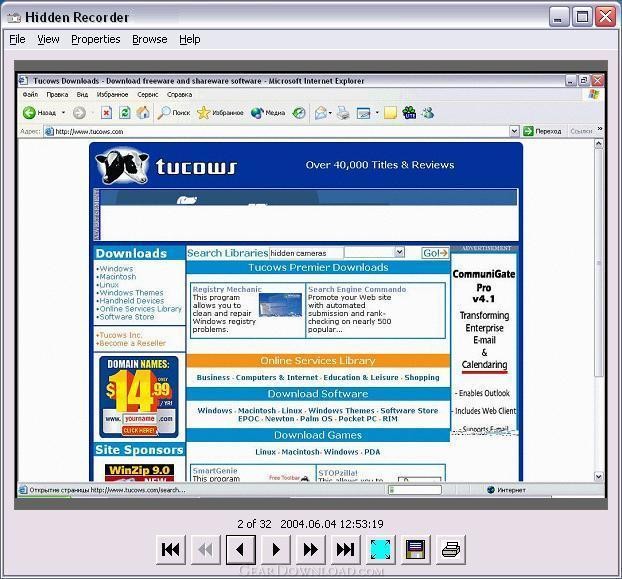Click the Domain Names $14.99 ad banner

pos(138,397)
